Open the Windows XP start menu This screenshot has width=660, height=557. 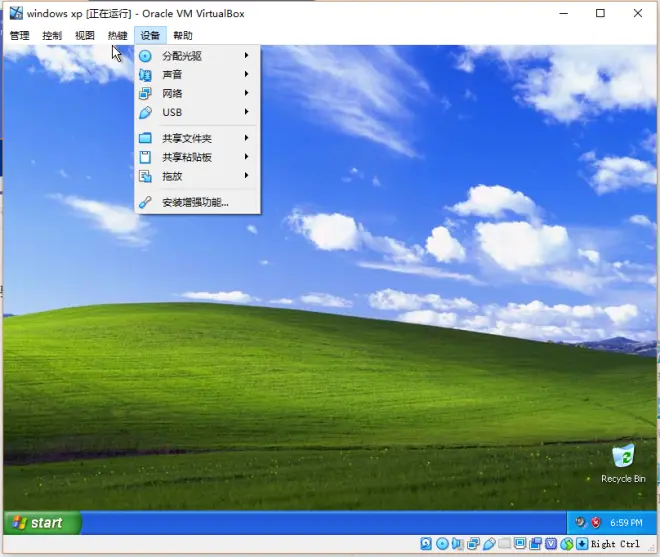(42, 522)
